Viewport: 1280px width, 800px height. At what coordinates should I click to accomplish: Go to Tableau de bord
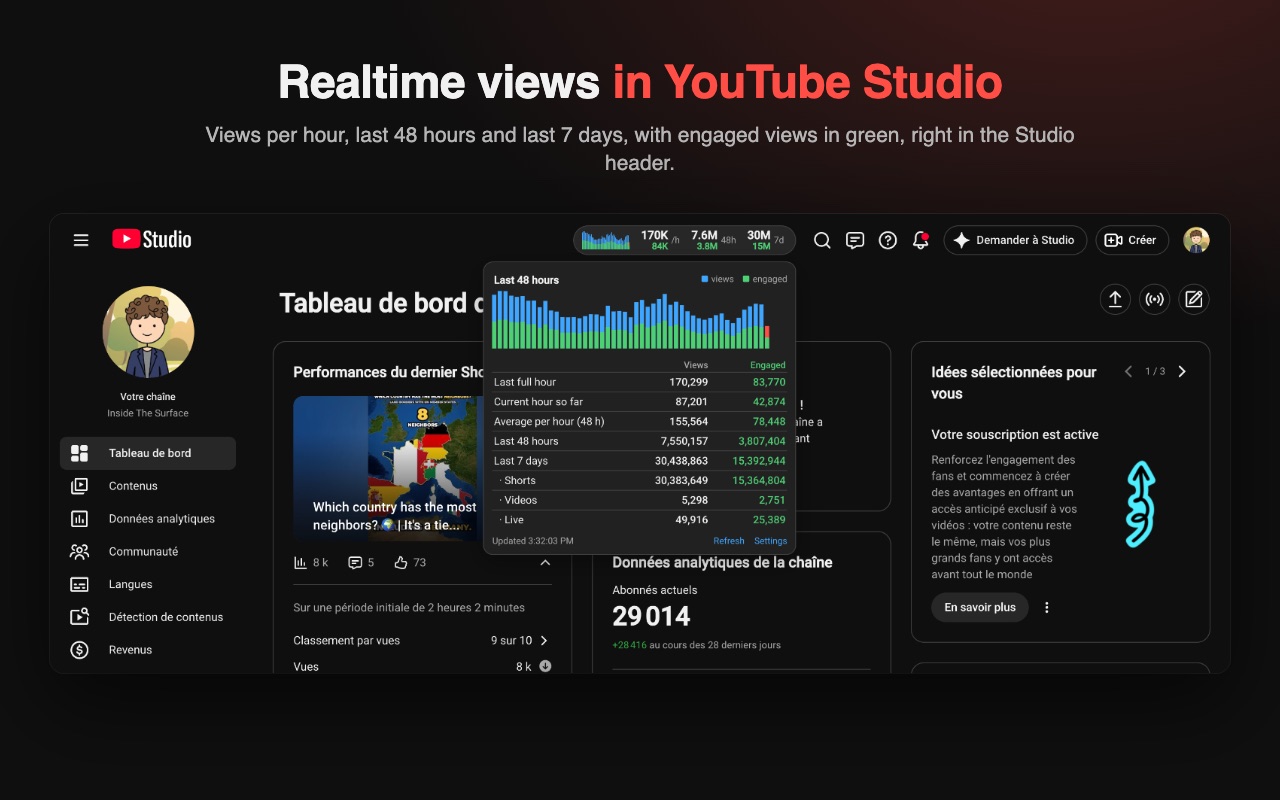(148, 453)
